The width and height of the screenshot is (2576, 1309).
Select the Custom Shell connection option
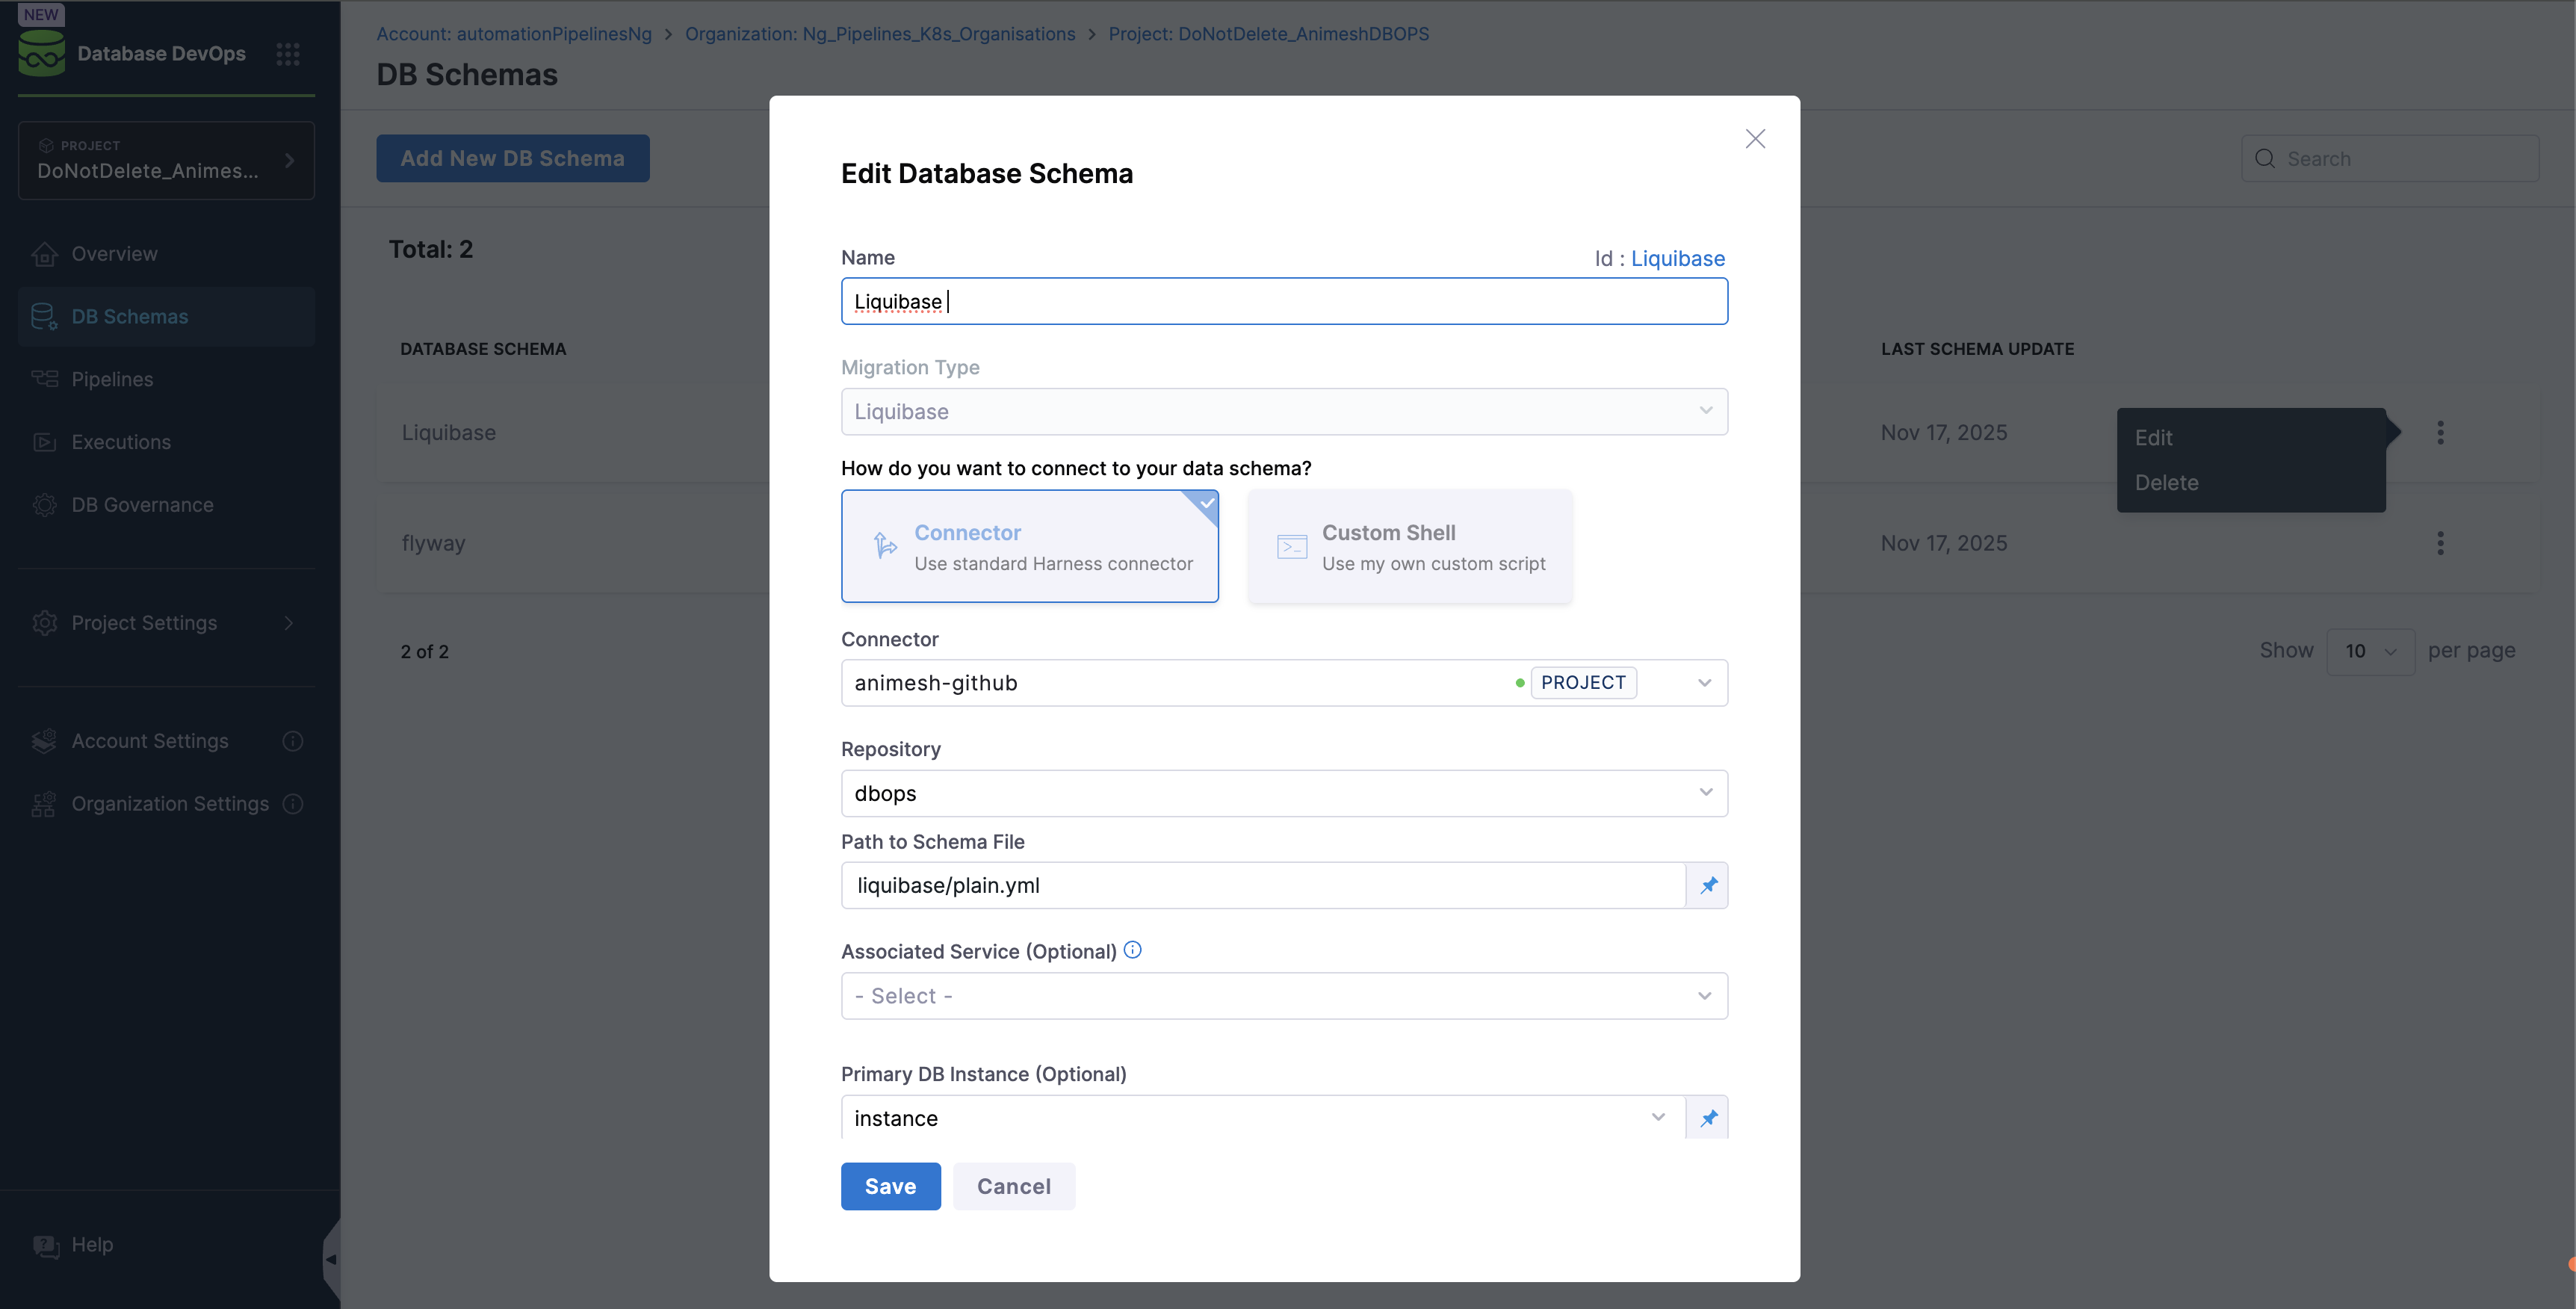point(1409,546)
